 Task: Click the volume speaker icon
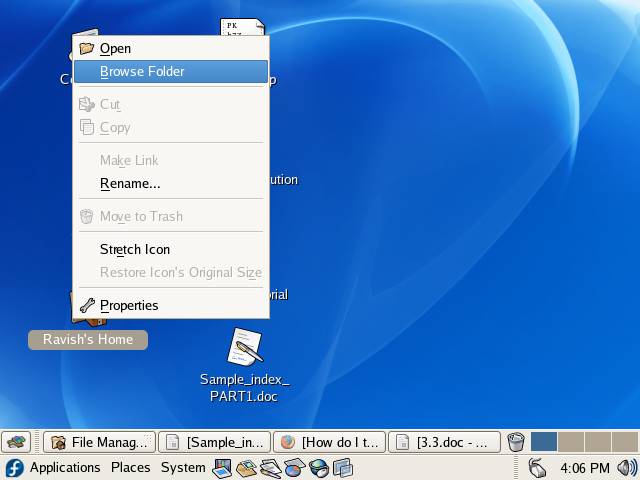pos(627,468)
